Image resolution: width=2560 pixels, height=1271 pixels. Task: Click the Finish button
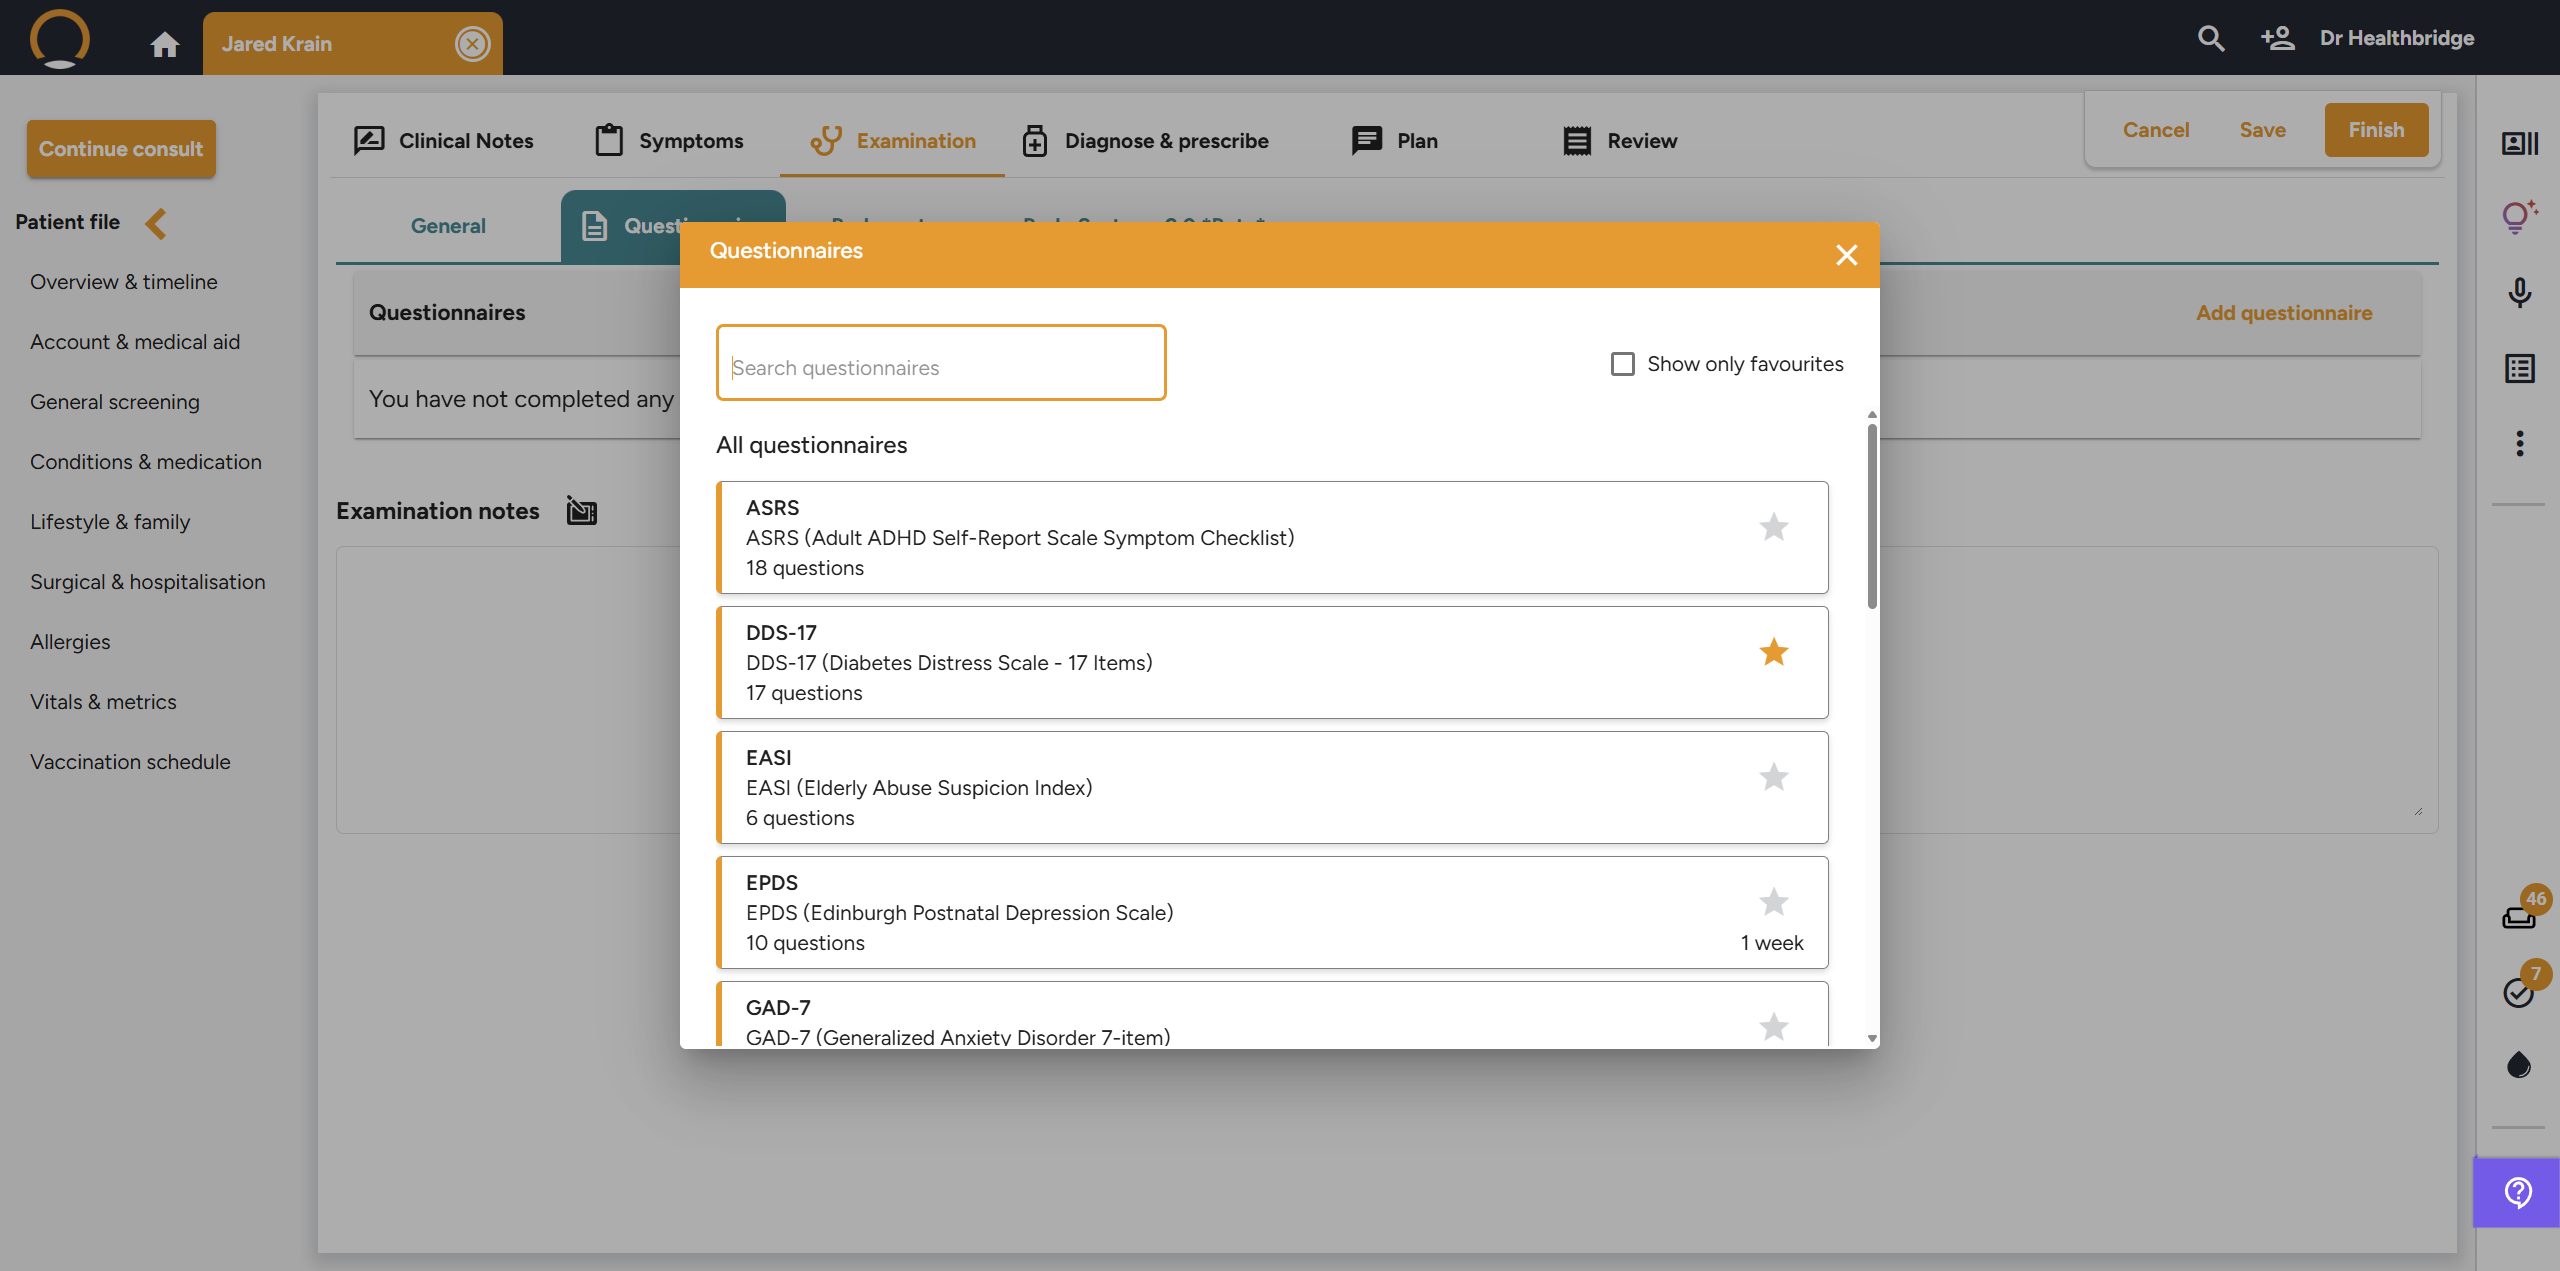2375,130
